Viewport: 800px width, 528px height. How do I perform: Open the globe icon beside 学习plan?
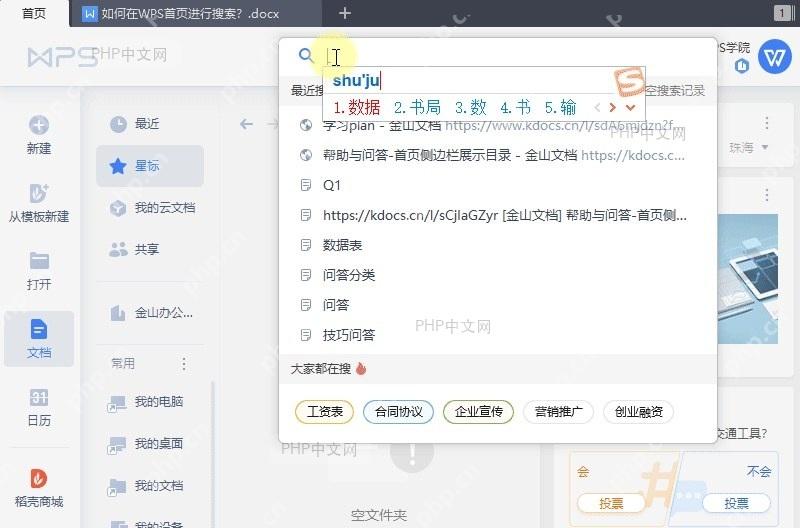[306, 125]
